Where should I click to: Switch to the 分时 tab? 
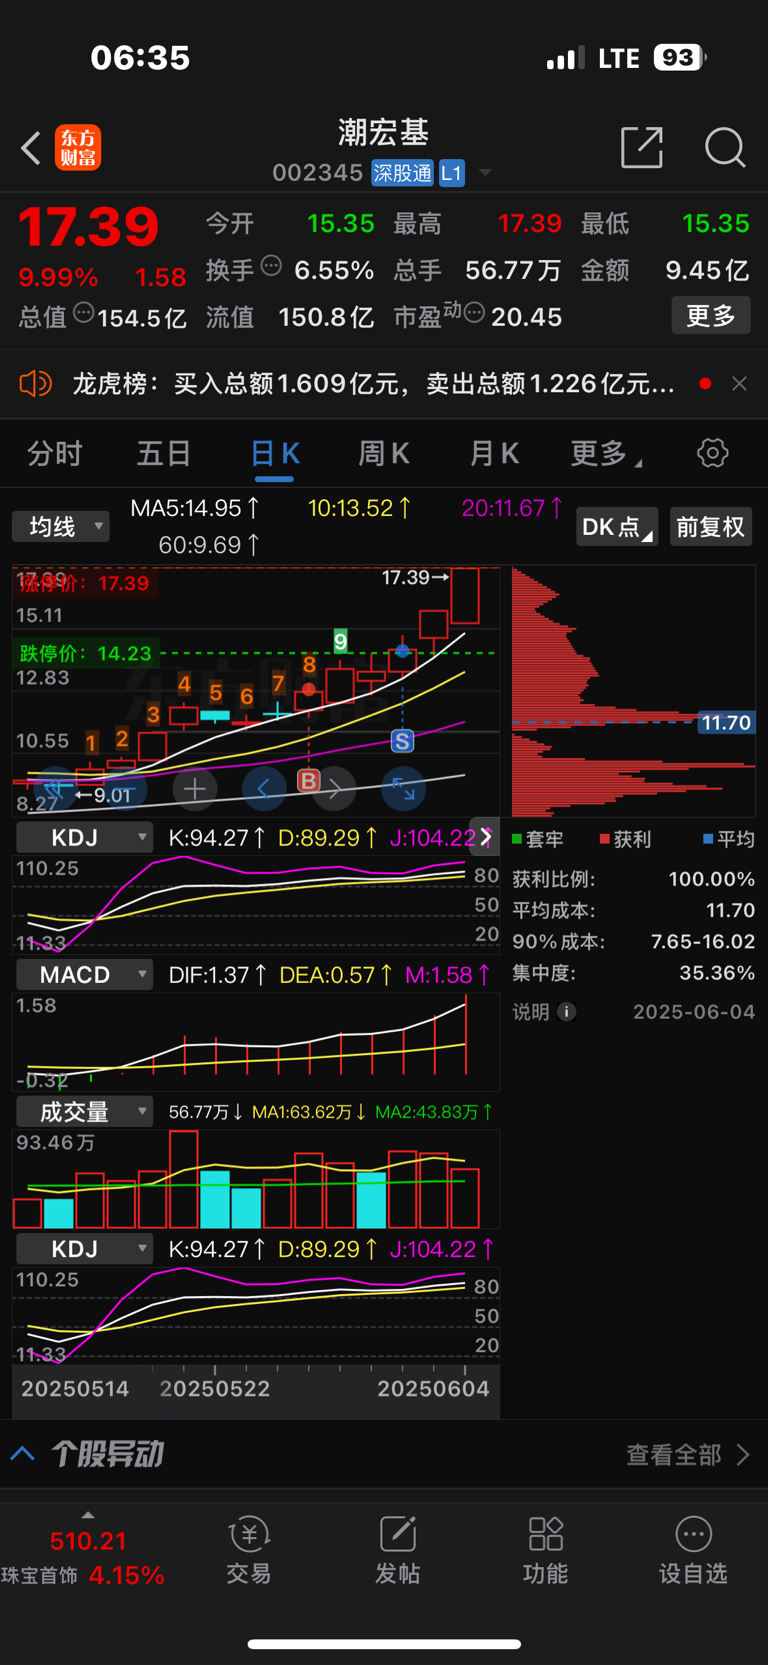click(x=55, y=454)
